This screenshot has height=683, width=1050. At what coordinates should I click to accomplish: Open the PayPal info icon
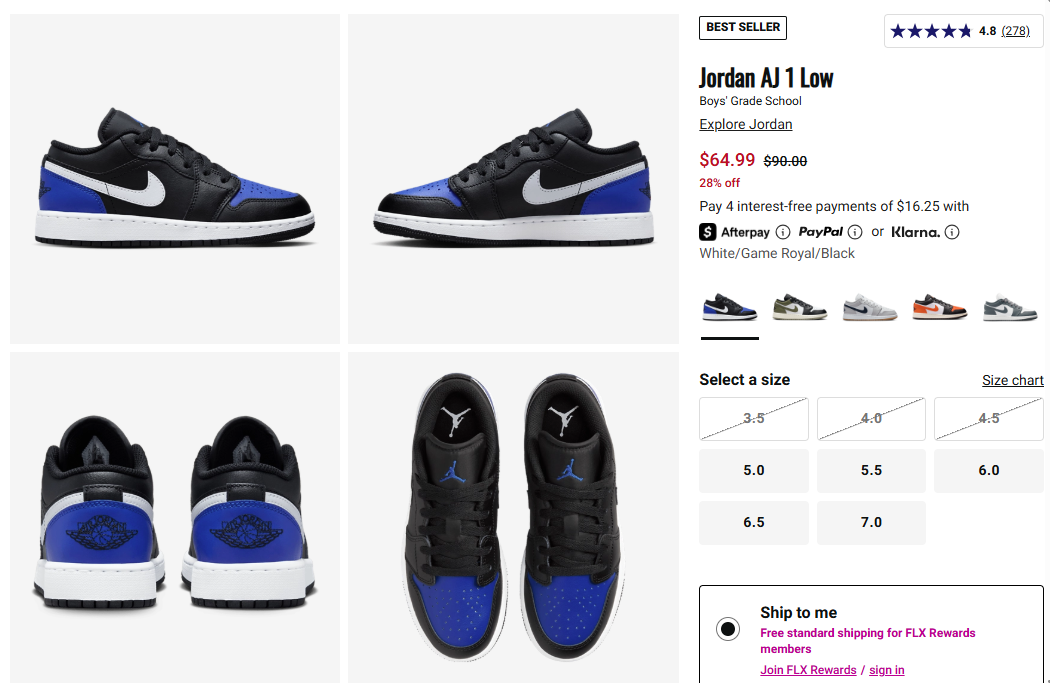click(854, 232)
